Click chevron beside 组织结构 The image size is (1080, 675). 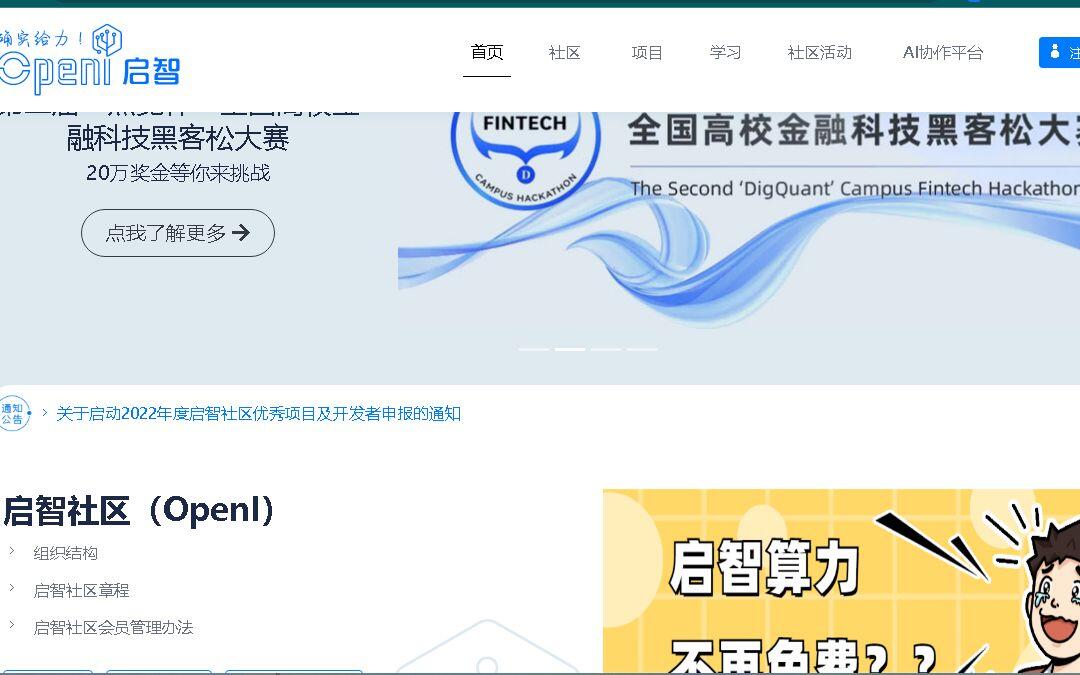click(12, 551)
